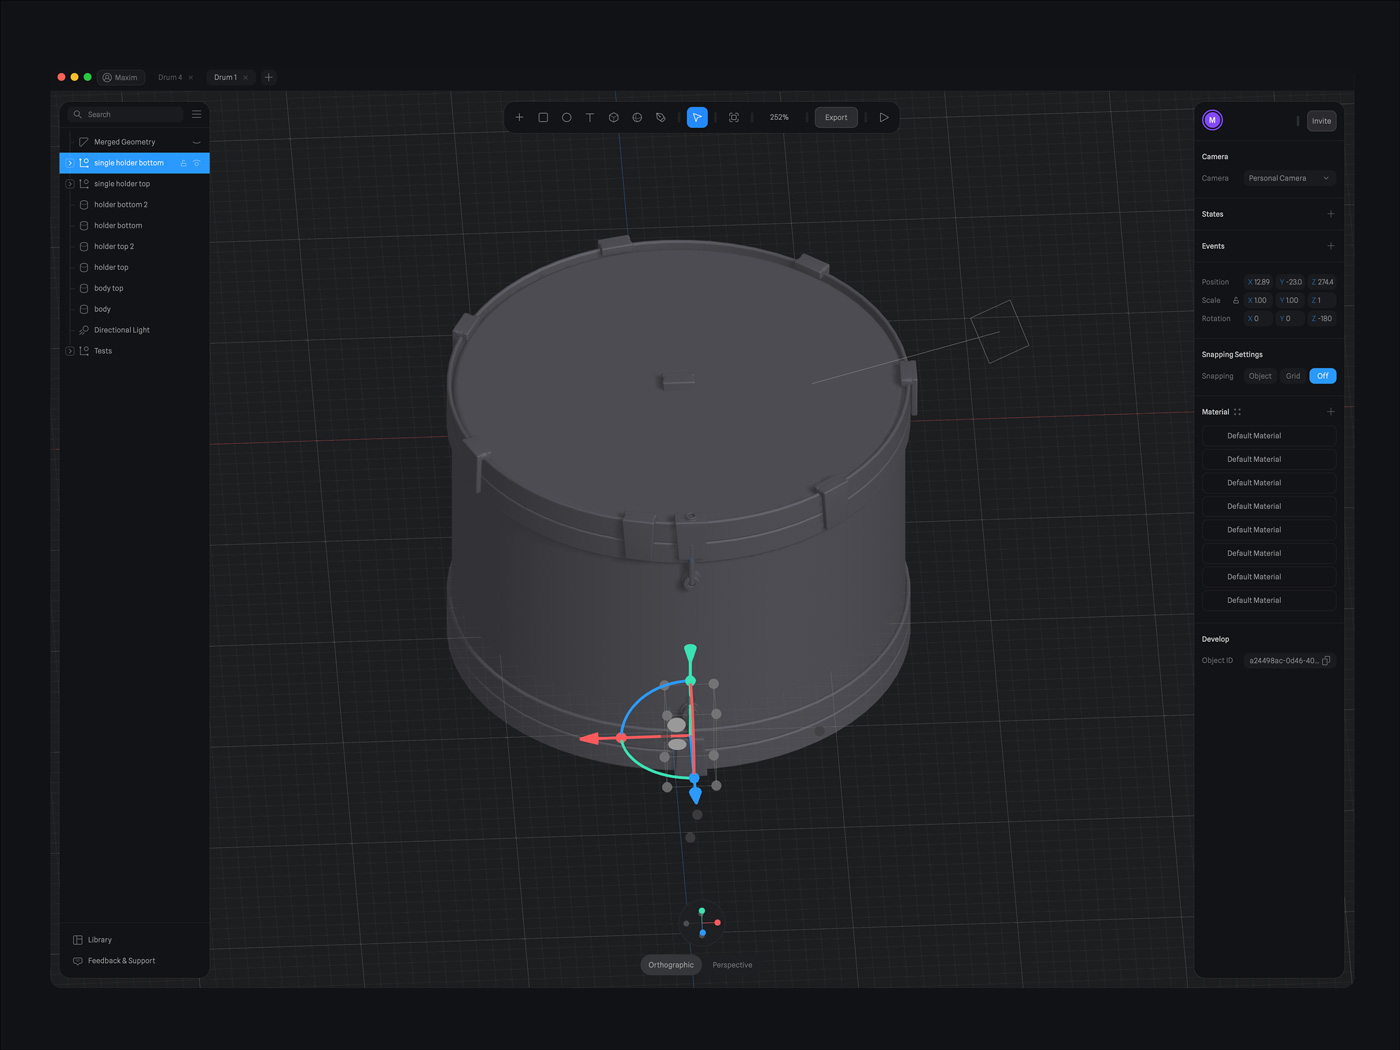The height and width of the screenshot is (1050, 1400).
Task: Select the Move/cursor tool in the toolbar
Action: point(697,117)
